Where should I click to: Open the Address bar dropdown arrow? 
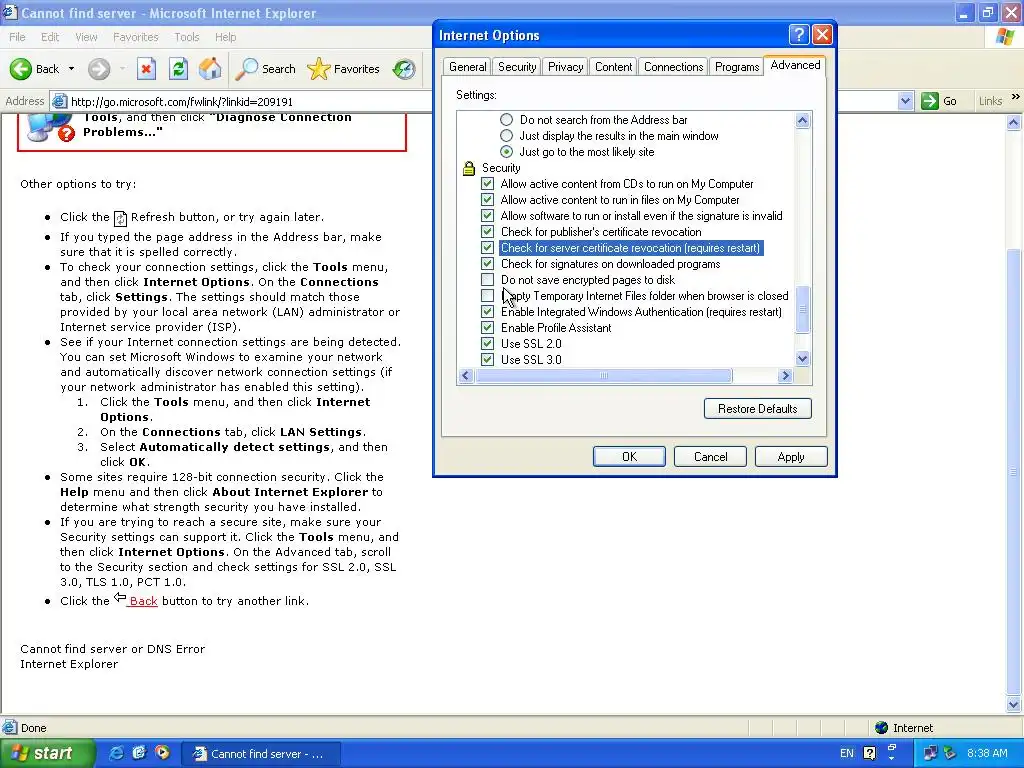tap(904, 101)
